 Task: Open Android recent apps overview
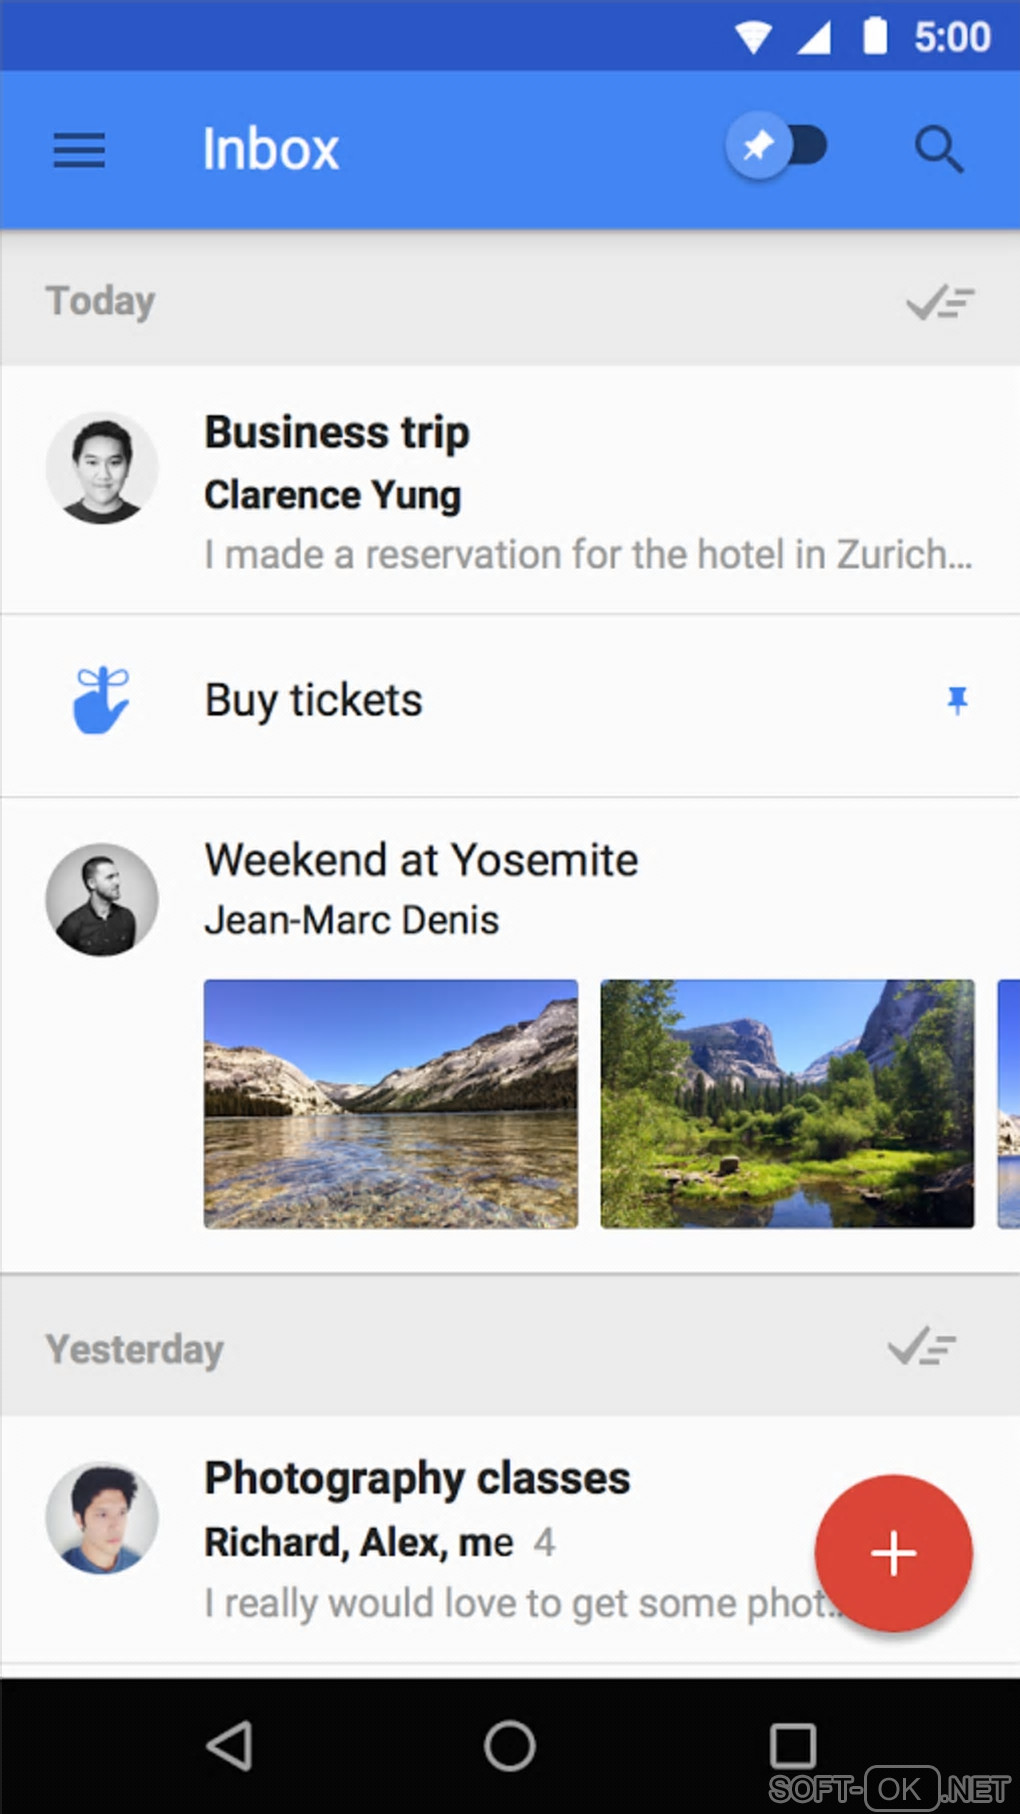pos(792,1746)
